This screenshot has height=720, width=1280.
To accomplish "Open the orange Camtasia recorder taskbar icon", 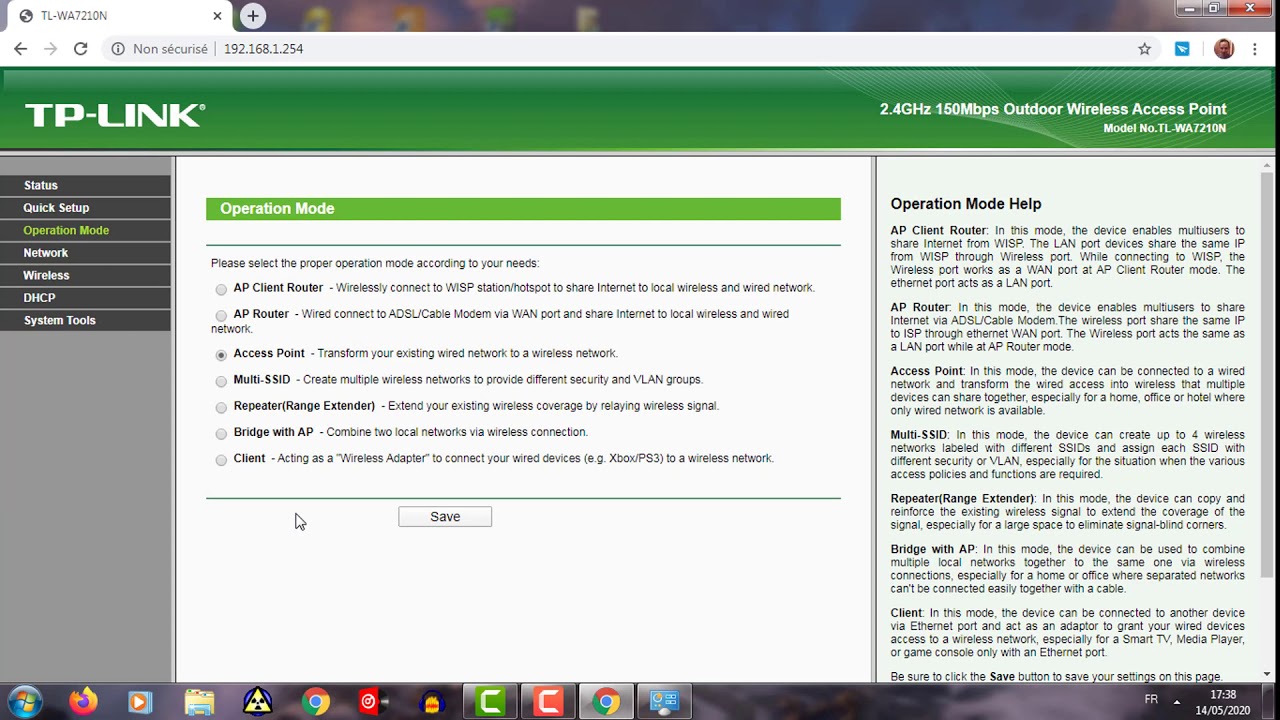I will (548, 701).
